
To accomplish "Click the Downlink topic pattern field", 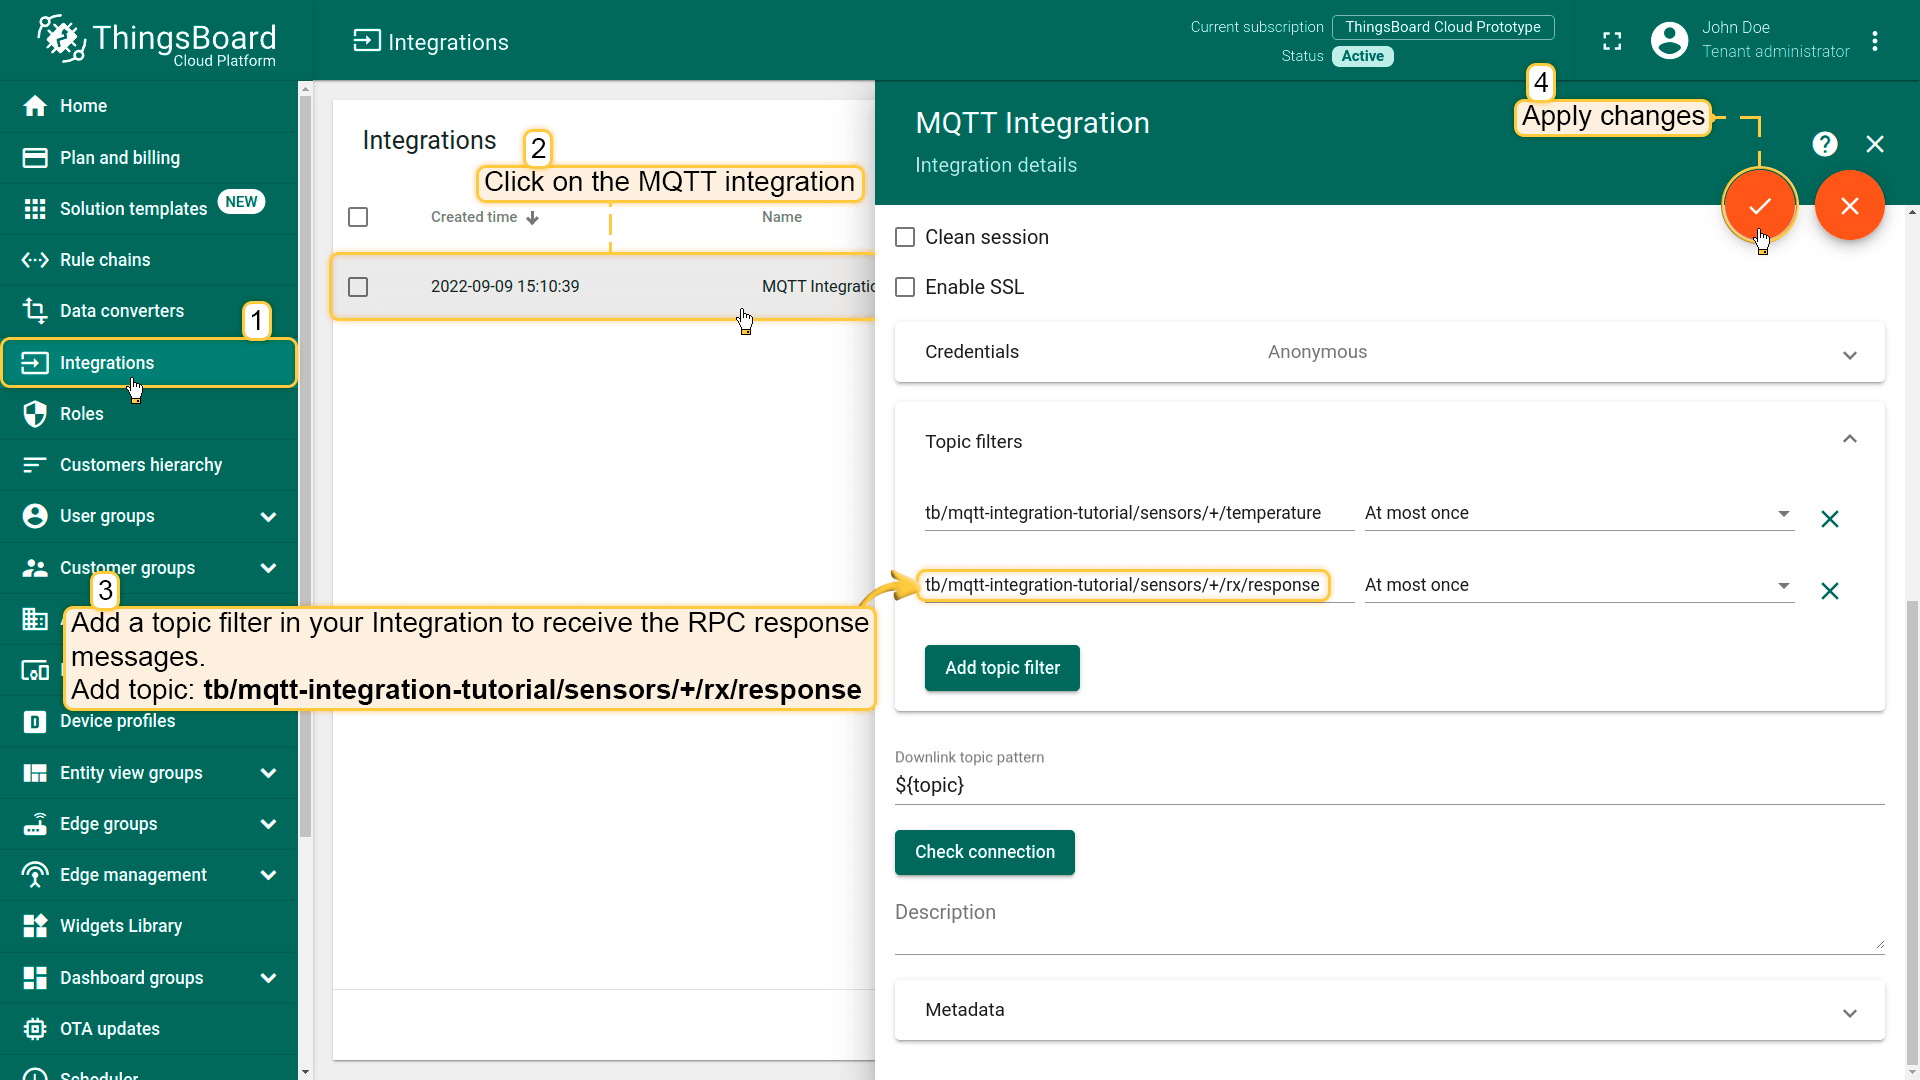I will point(1388,786).
